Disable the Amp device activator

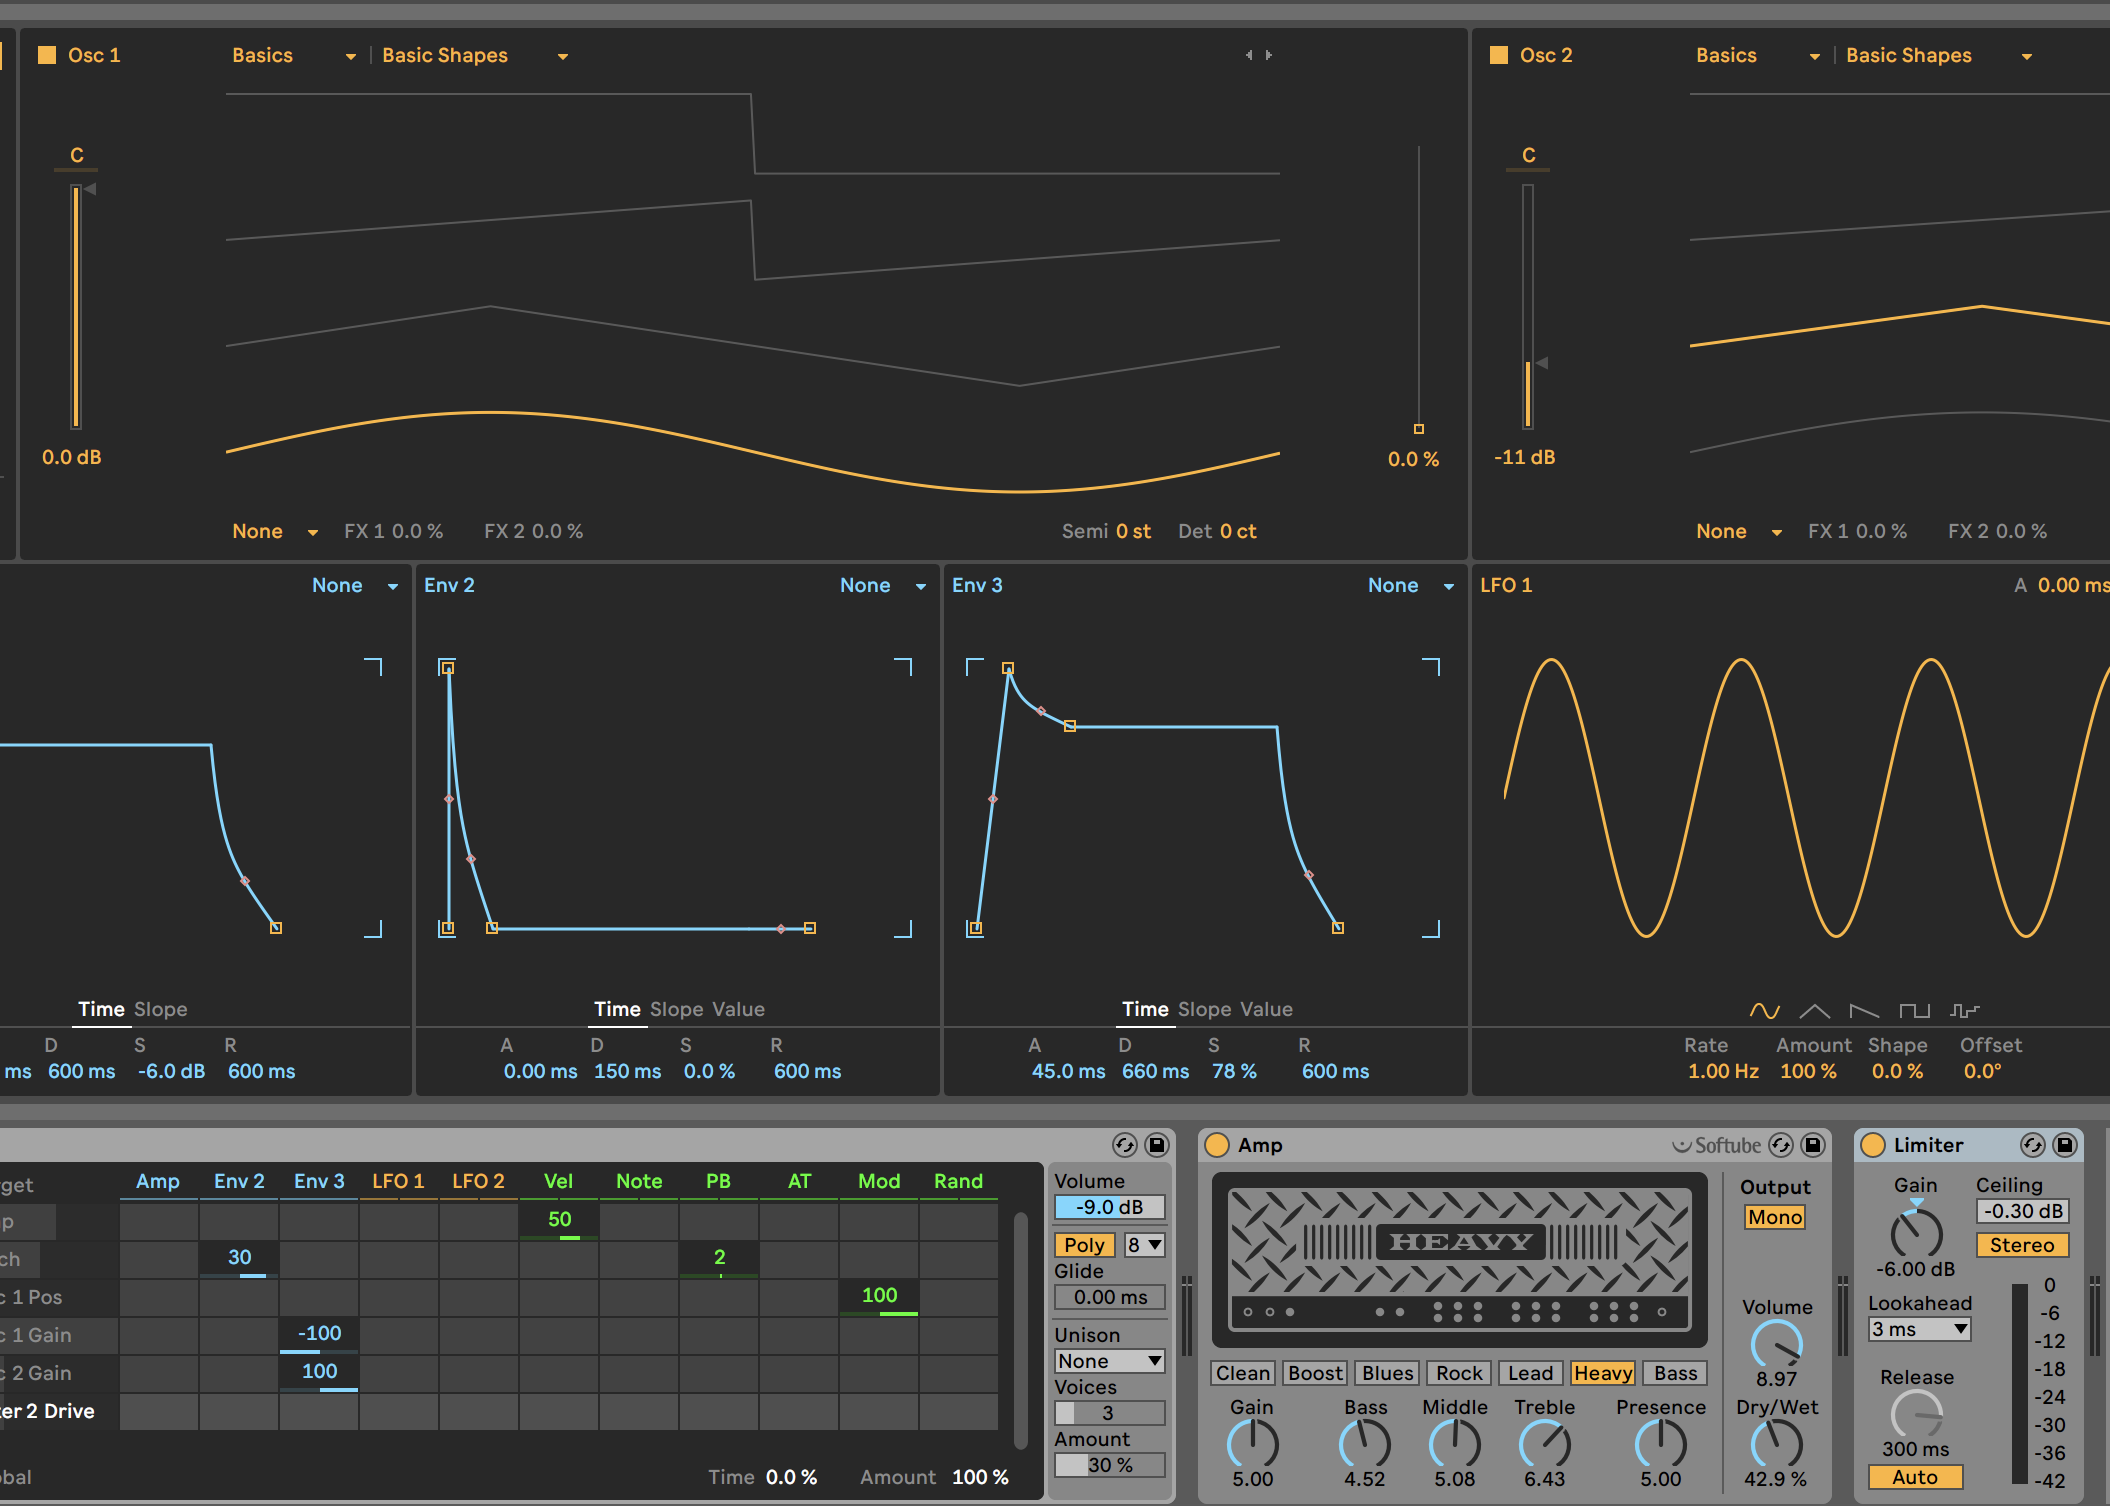pos(1217,1145)
